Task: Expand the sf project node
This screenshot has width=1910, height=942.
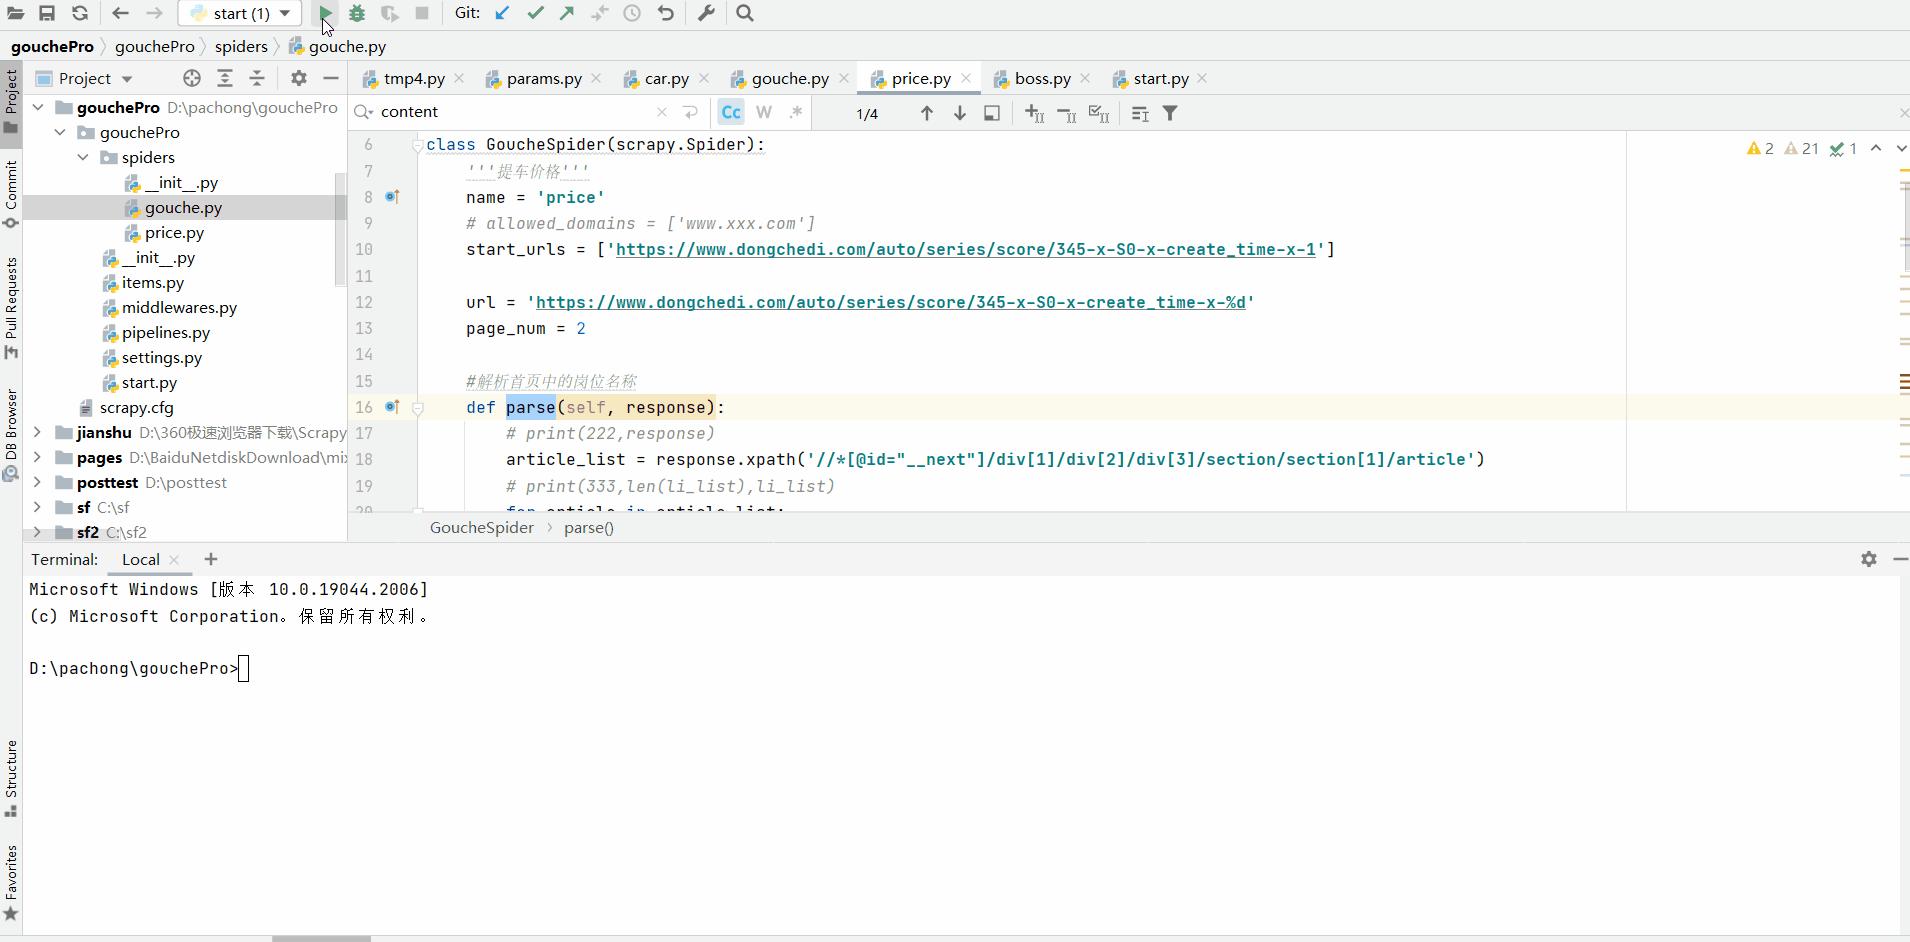Action: coord(38,507)
